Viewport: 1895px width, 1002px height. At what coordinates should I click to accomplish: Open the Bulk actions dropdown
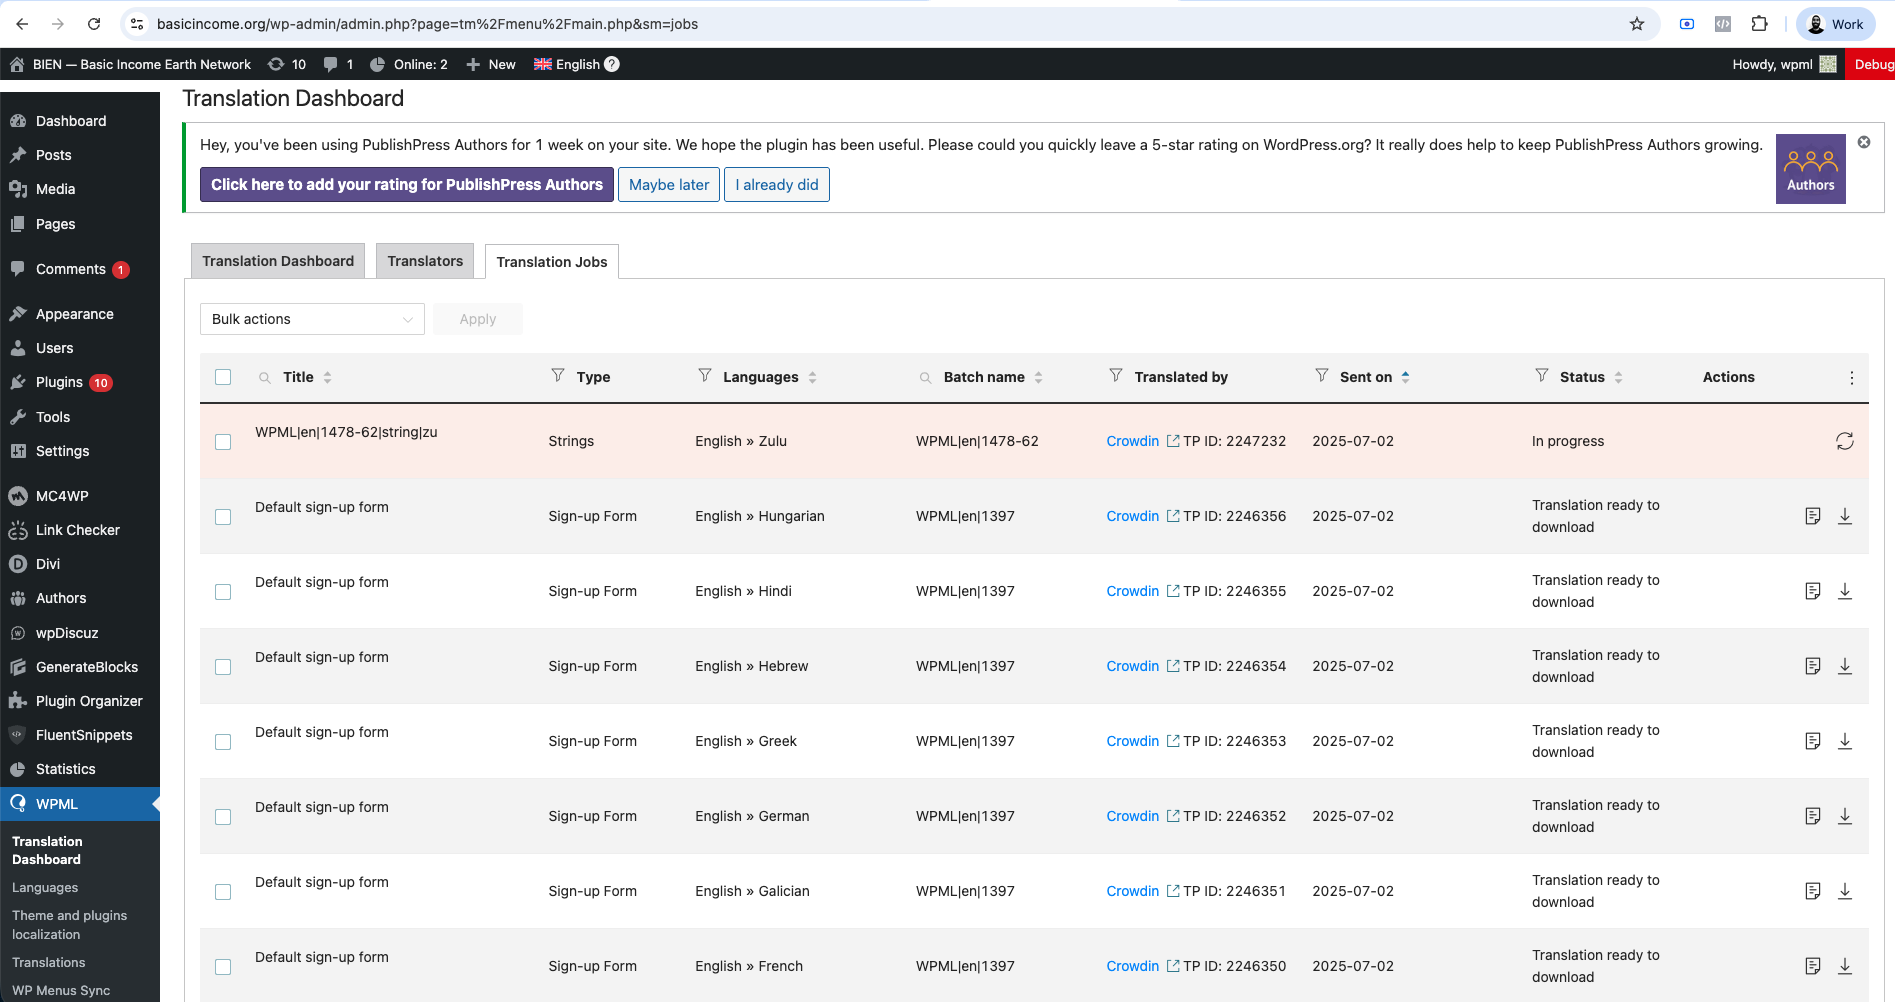(x=312, y=319)
